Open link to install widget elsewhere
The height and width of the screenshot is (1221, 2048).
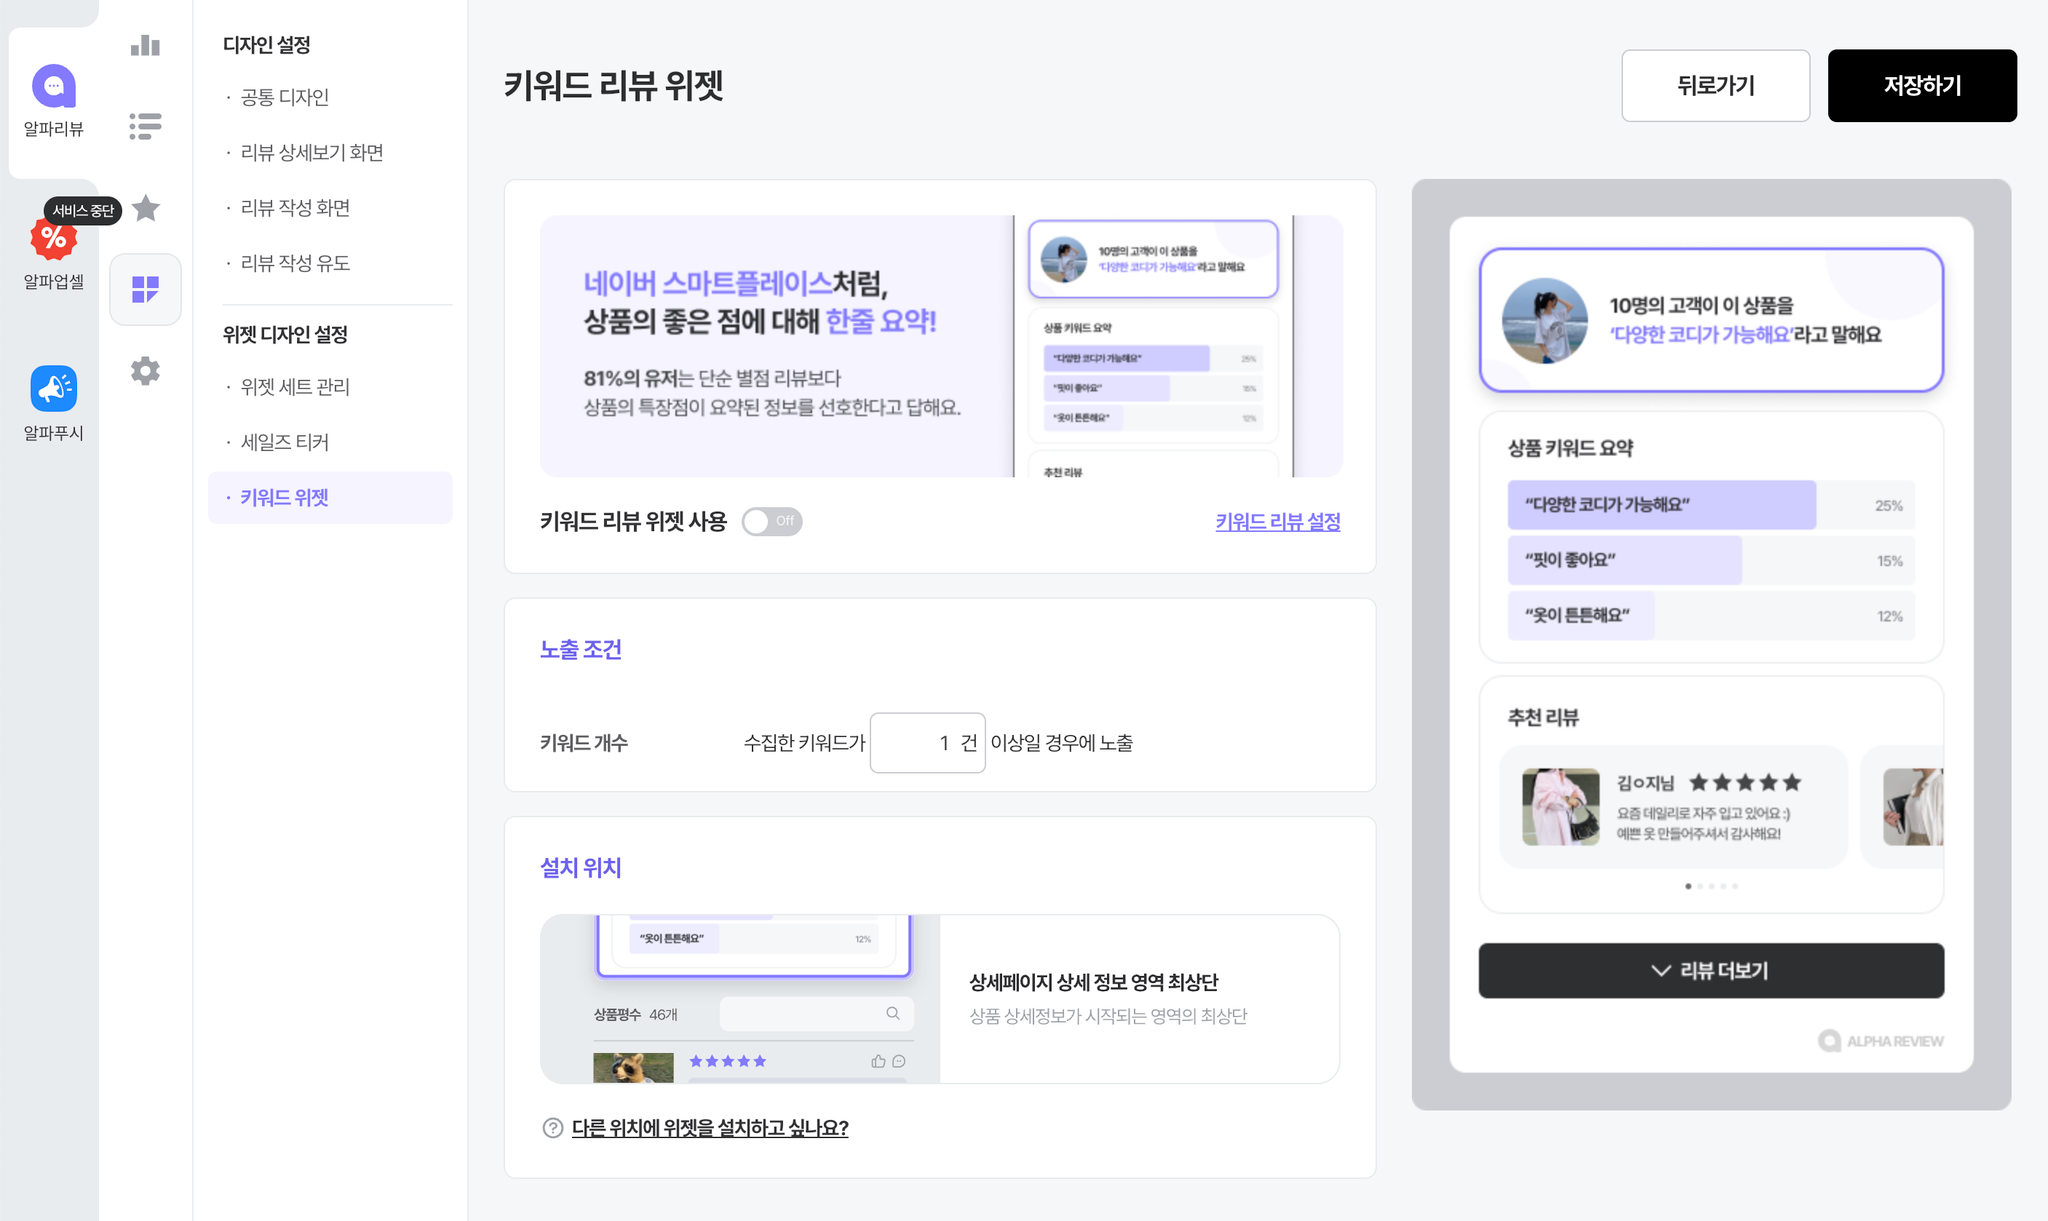[710, 1128]
